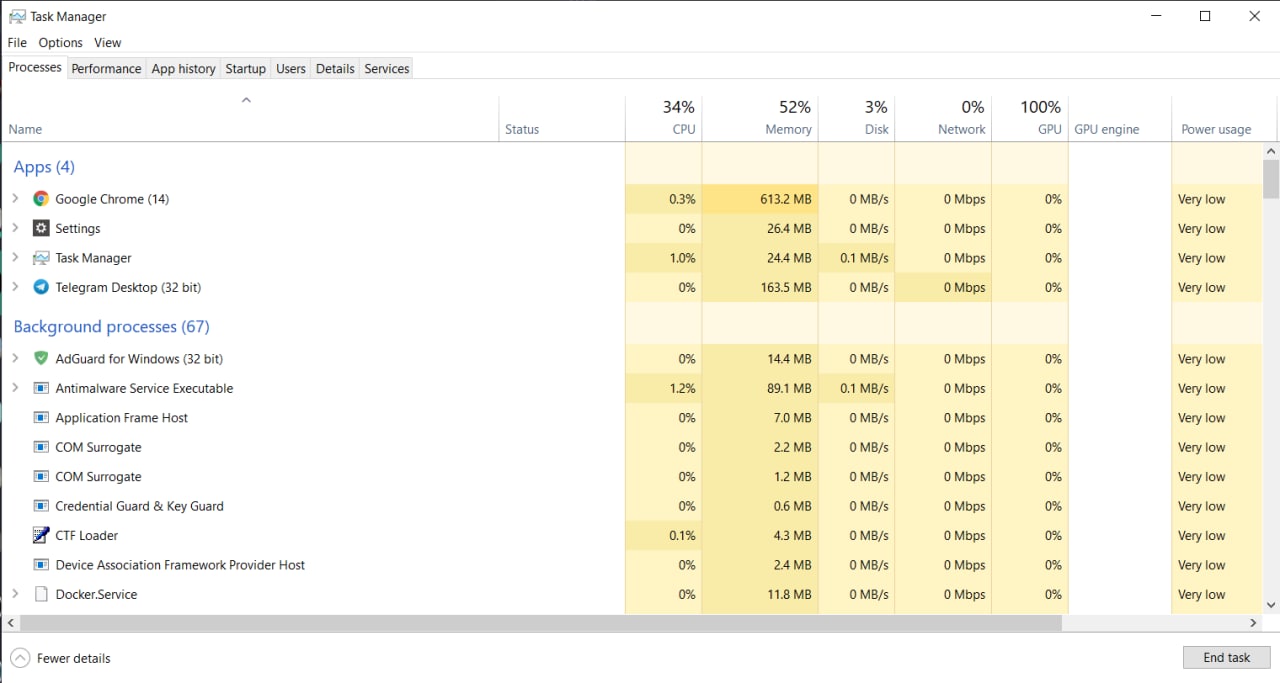Image resolution: width=1280 pixels, height=683 pixels.
Task: Sort by the GPU engine column header
Action: (1120, 119)
